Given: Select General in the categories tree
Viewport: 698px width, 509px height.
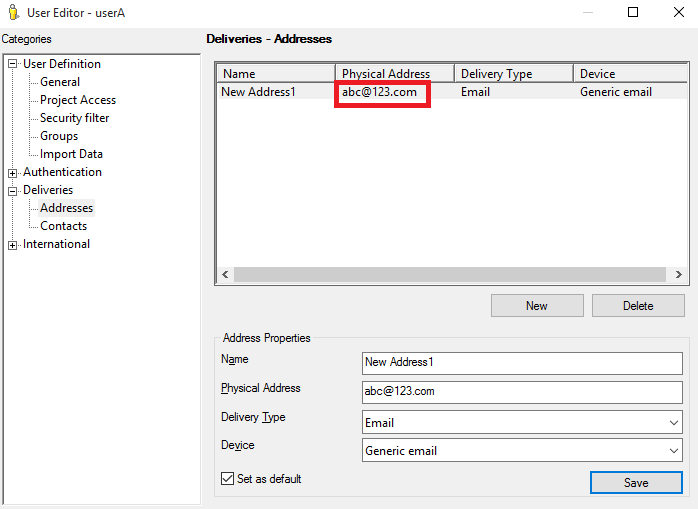Looking at the screenshot, I should [x=60, y=82].
